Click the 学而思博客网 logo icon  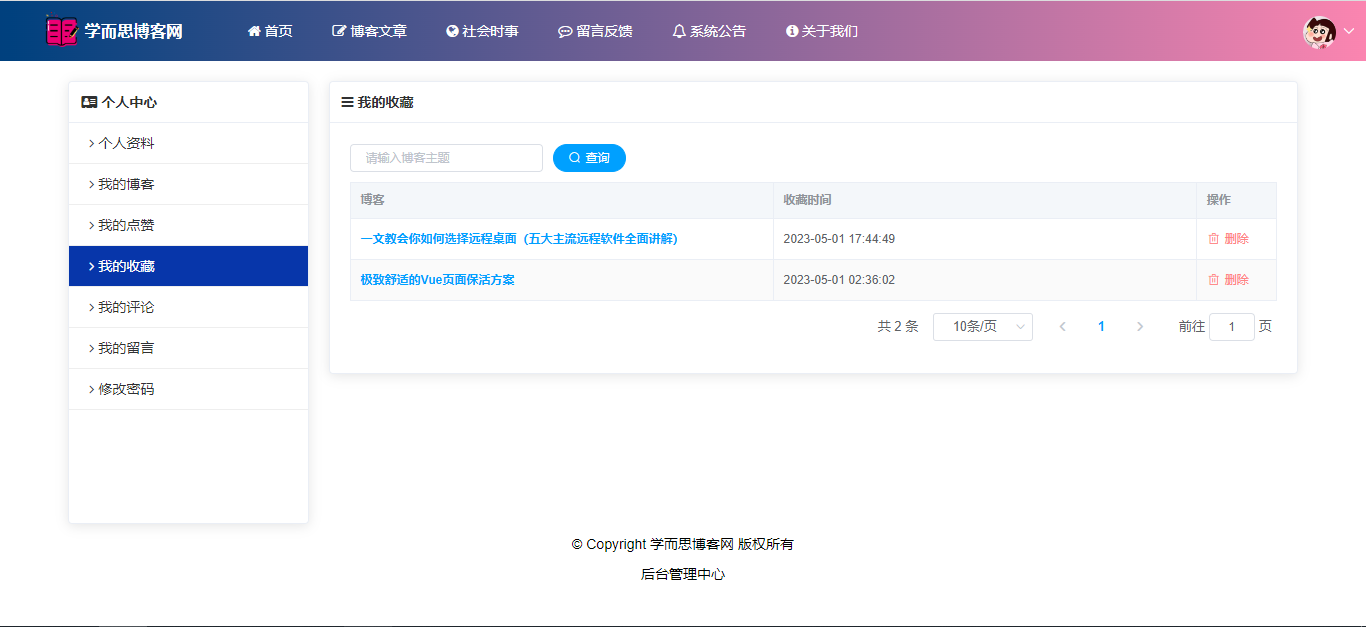tap(61, 31)
